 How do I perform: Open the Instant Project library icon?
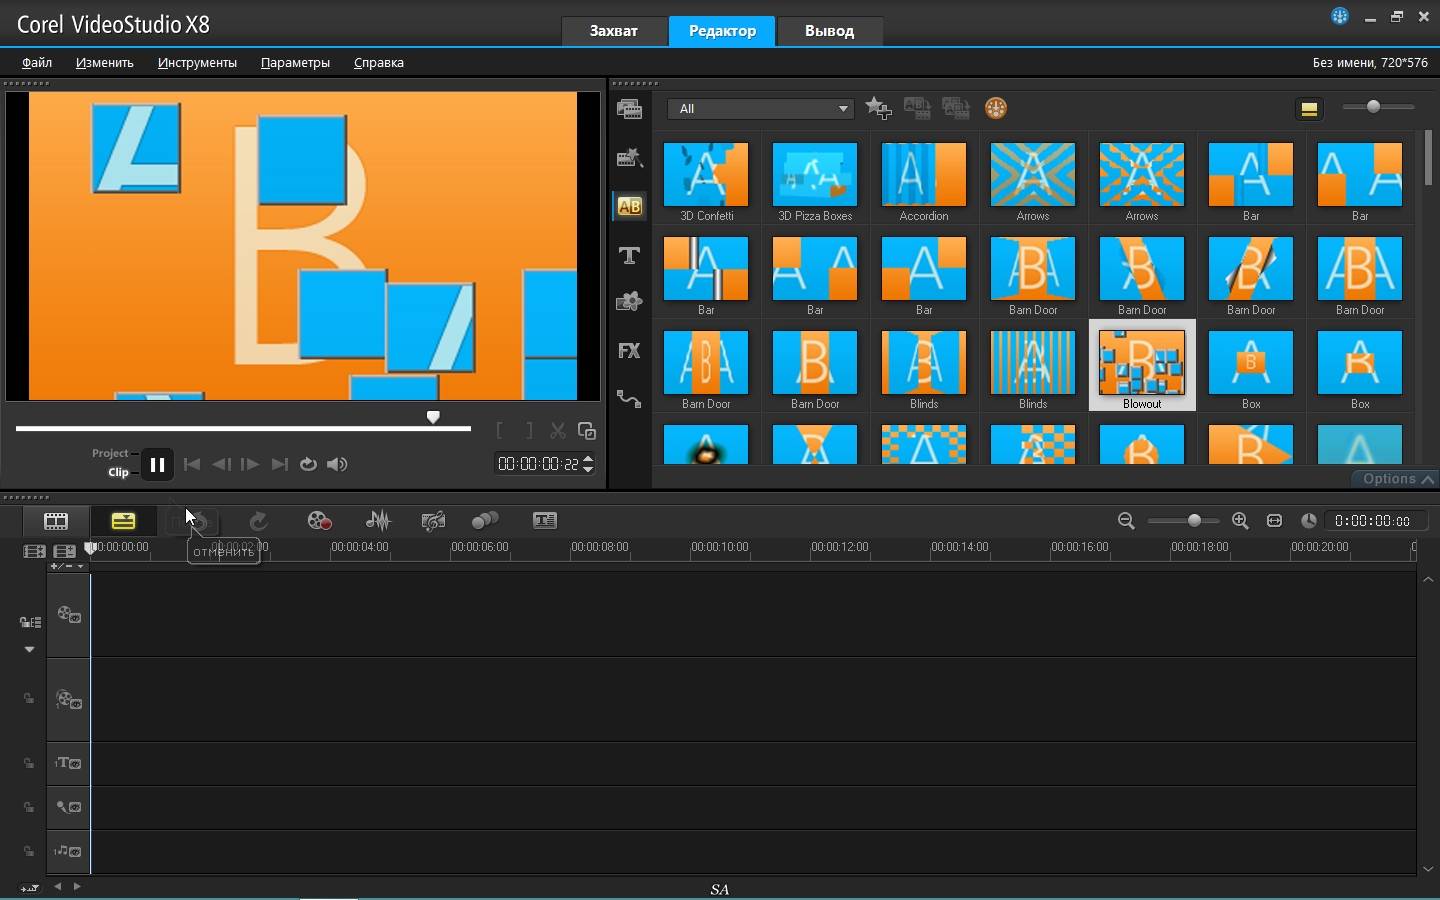(x=629, y=158)
